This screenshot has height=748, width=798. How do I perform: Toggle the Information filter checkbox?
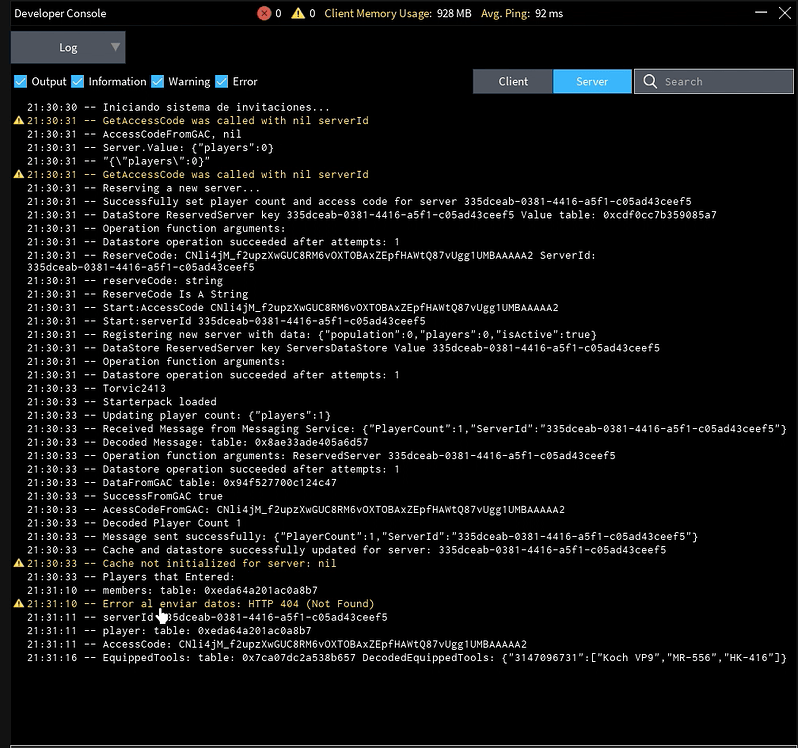click(77, 82)
